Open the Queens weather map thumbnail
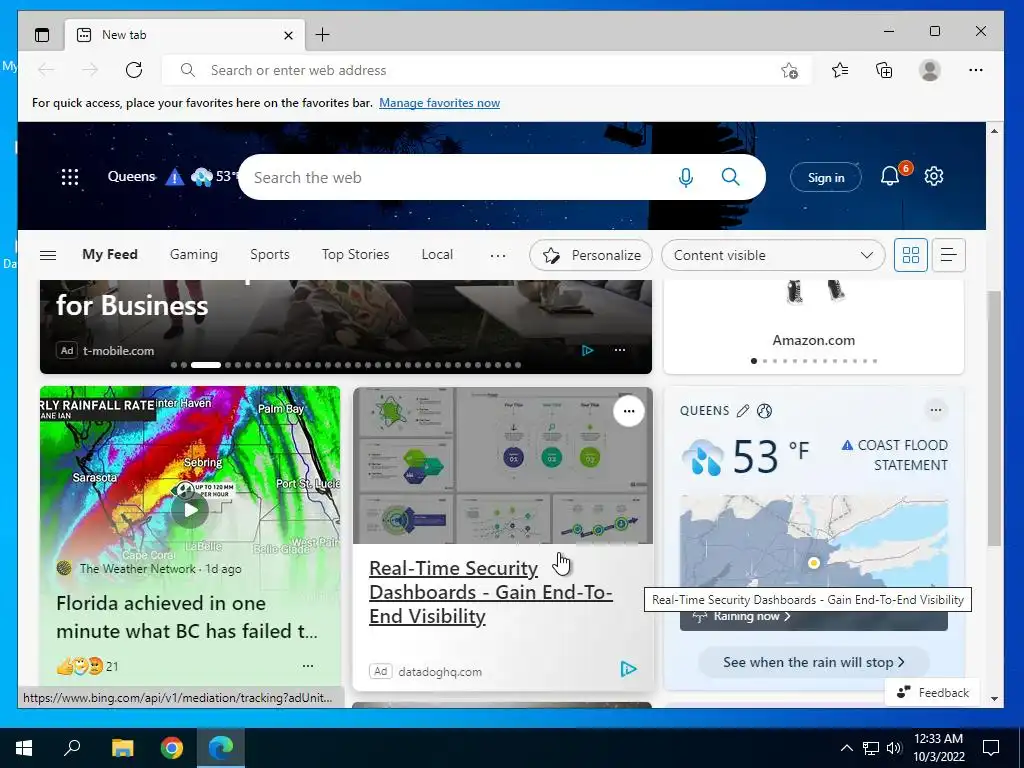The image size is (1024, 768). click(x=814, y=551)
